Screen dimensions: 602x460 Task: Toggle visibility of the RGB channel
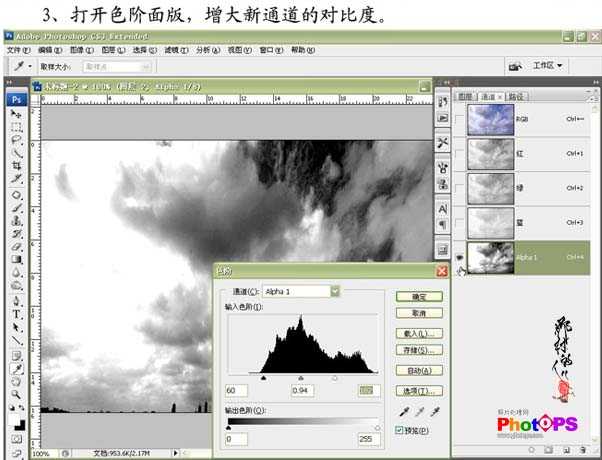click(x=460, y=120)
